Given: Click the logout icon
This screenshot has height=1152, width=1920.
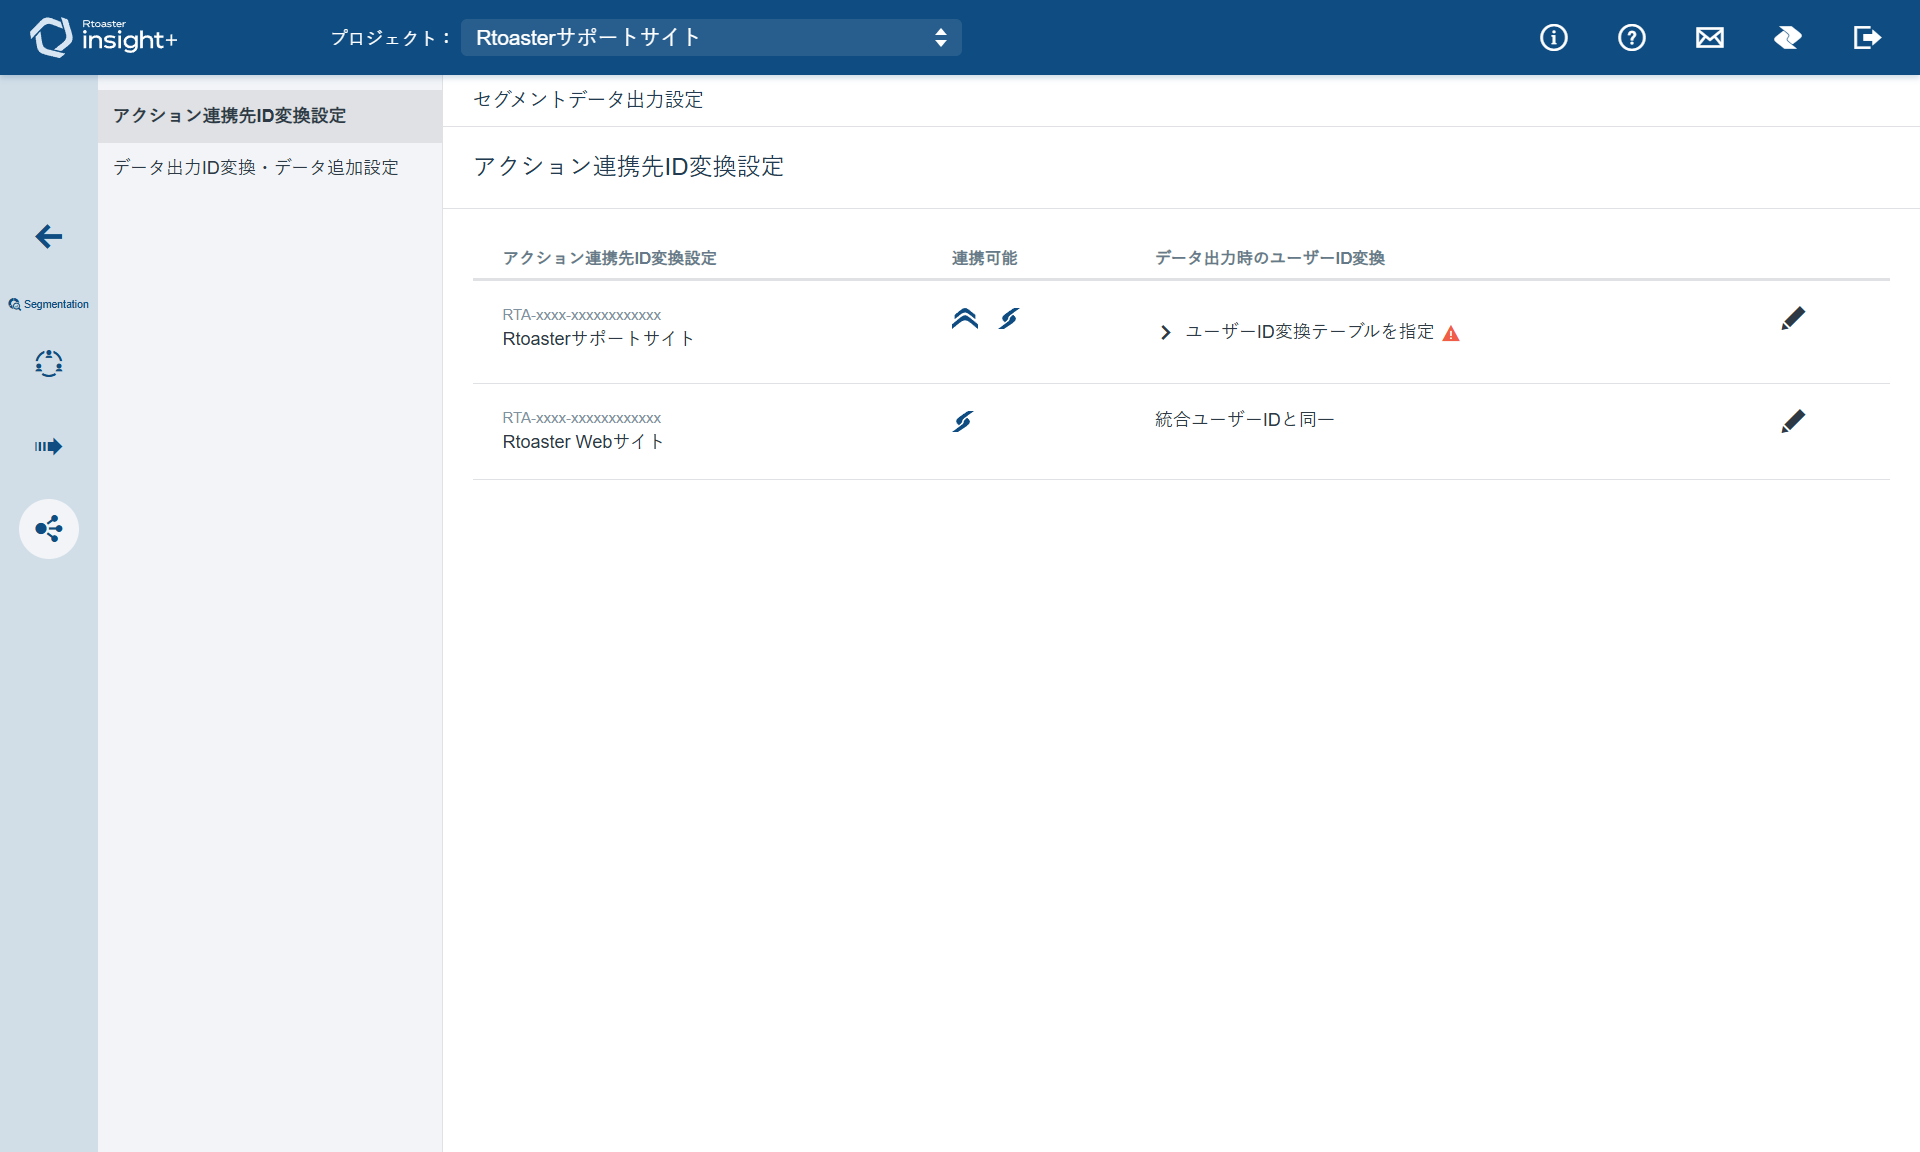Looking at the screenshot, I should point(1867,38).
